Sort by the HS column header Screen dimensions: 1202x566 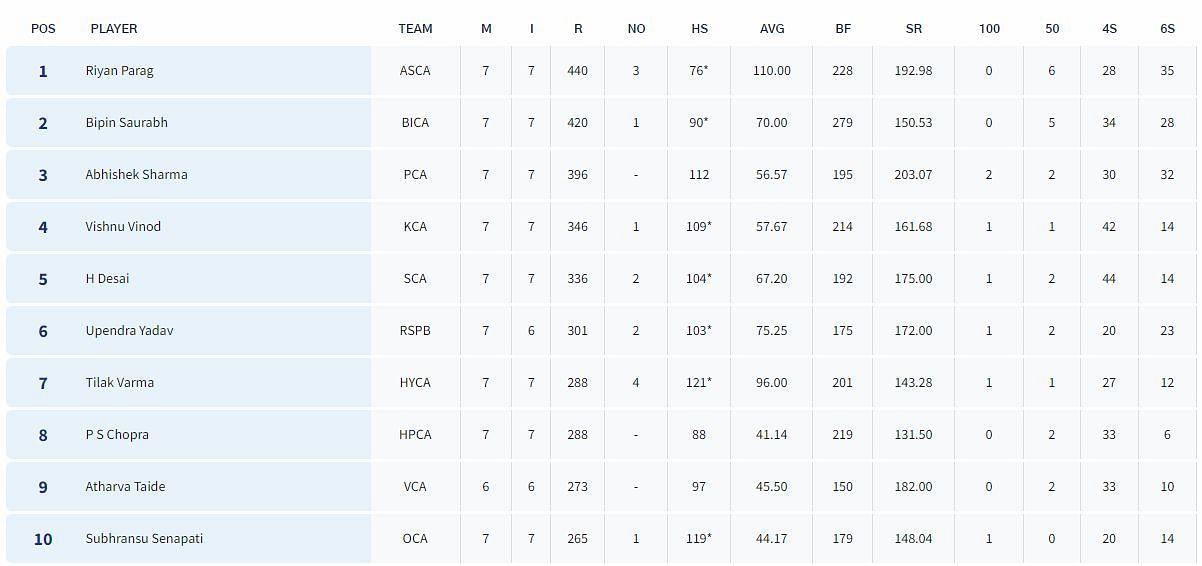pos(699,29)
